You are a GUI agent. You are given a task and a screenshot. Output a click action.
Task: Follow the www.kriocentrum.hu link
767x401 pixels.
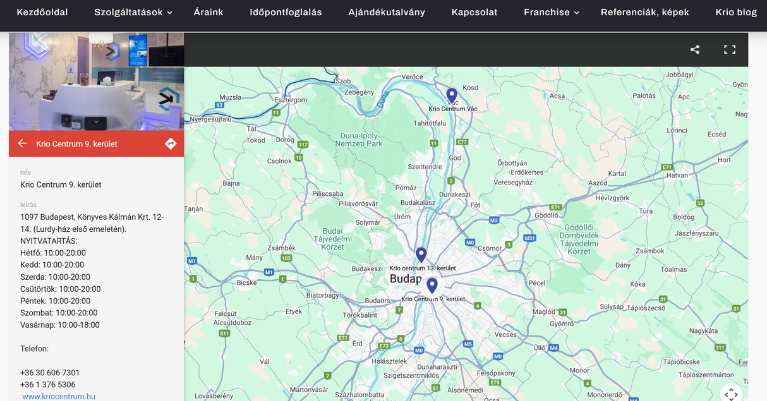click(x=59, y=396)
